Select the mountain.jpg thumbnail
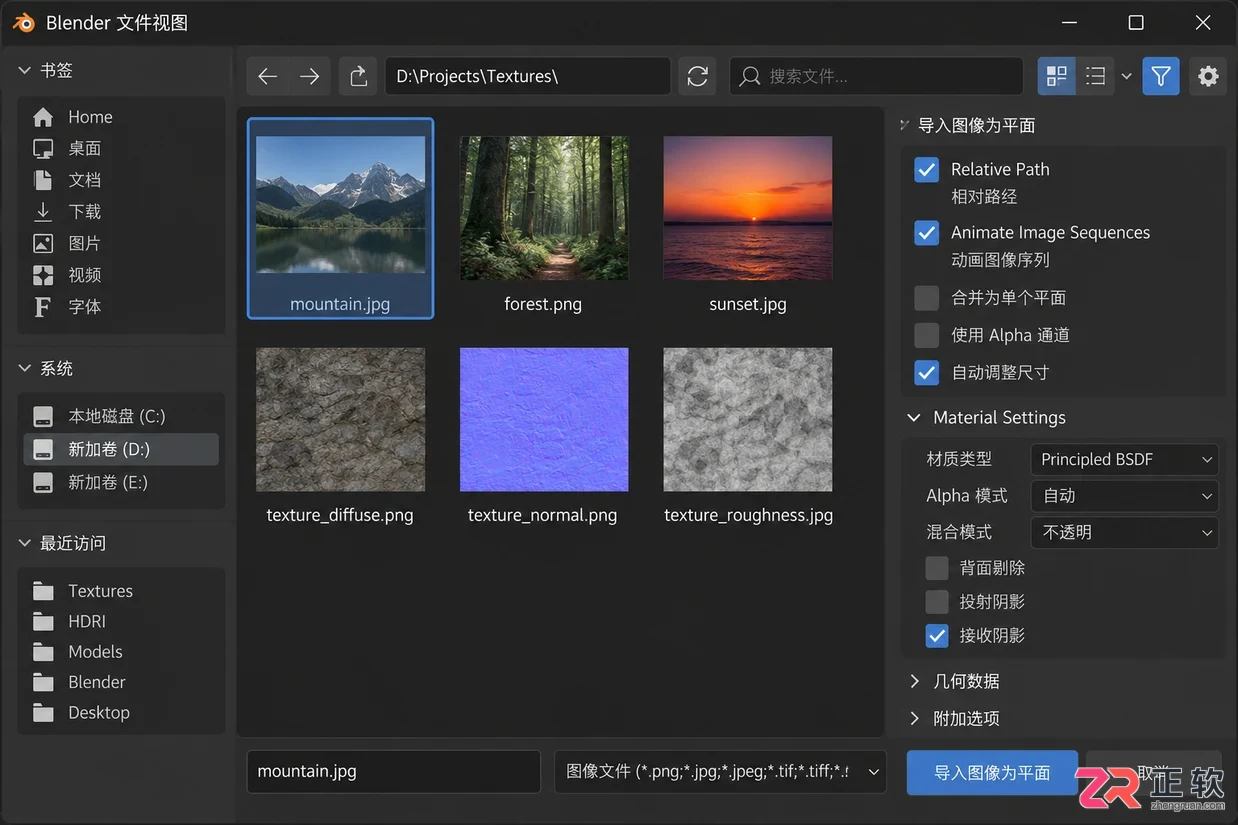1238x825 pixels. pos(340,205)
